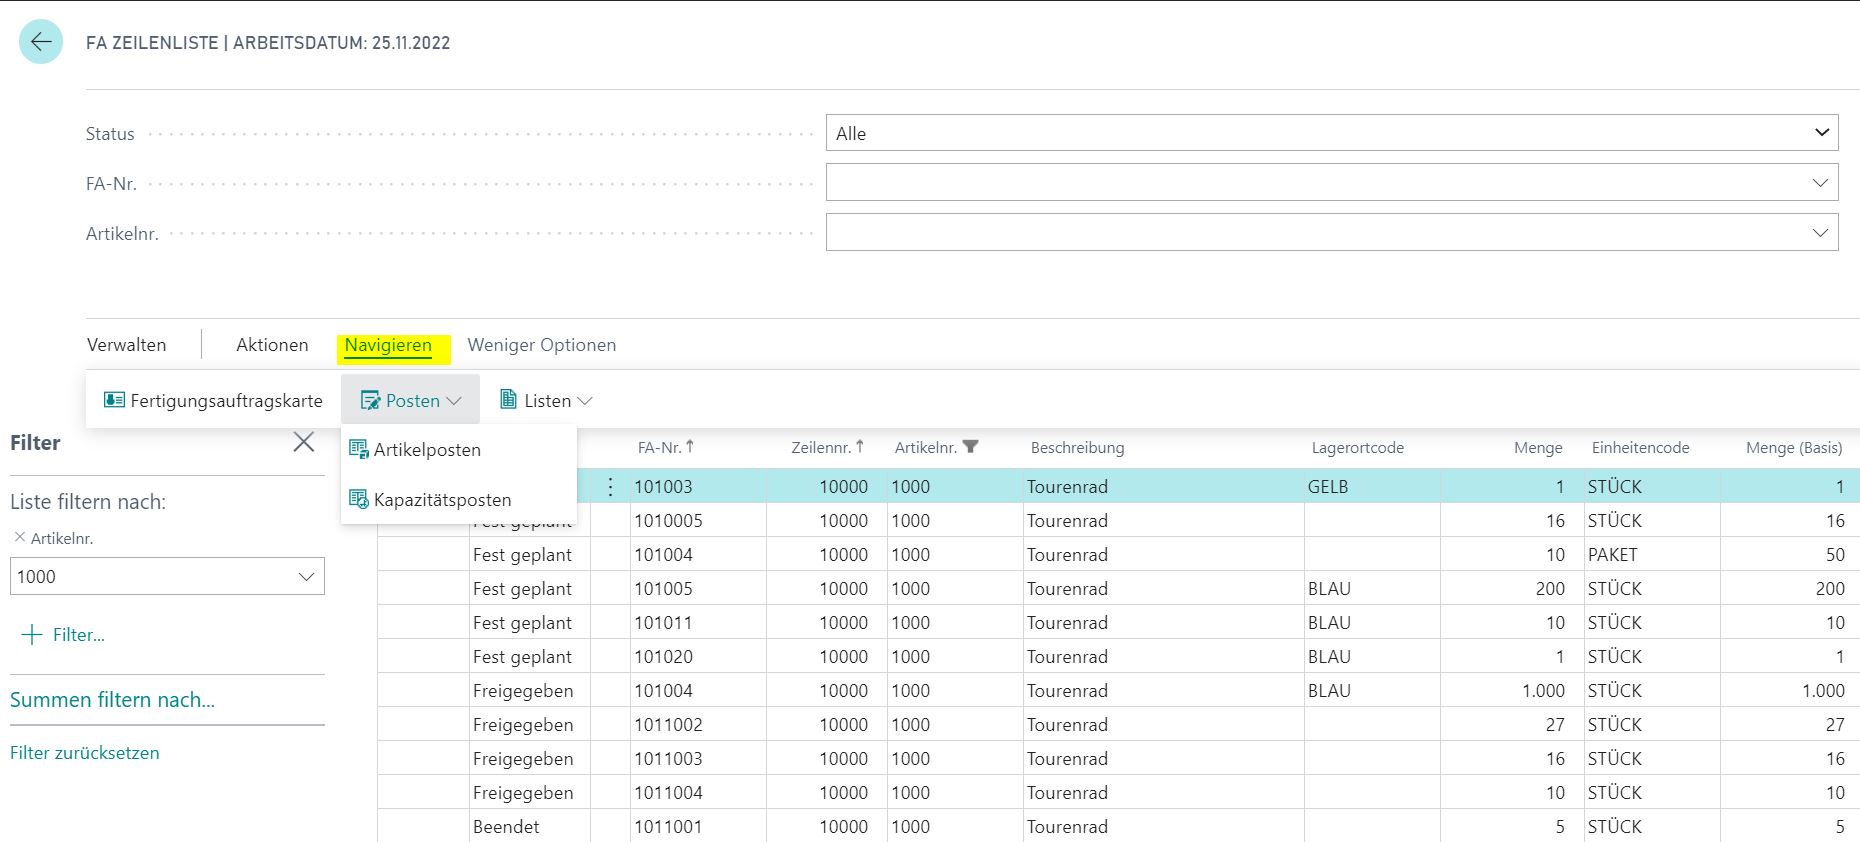Select FA-Nr. cell 1011001

(x=697, y=827)
